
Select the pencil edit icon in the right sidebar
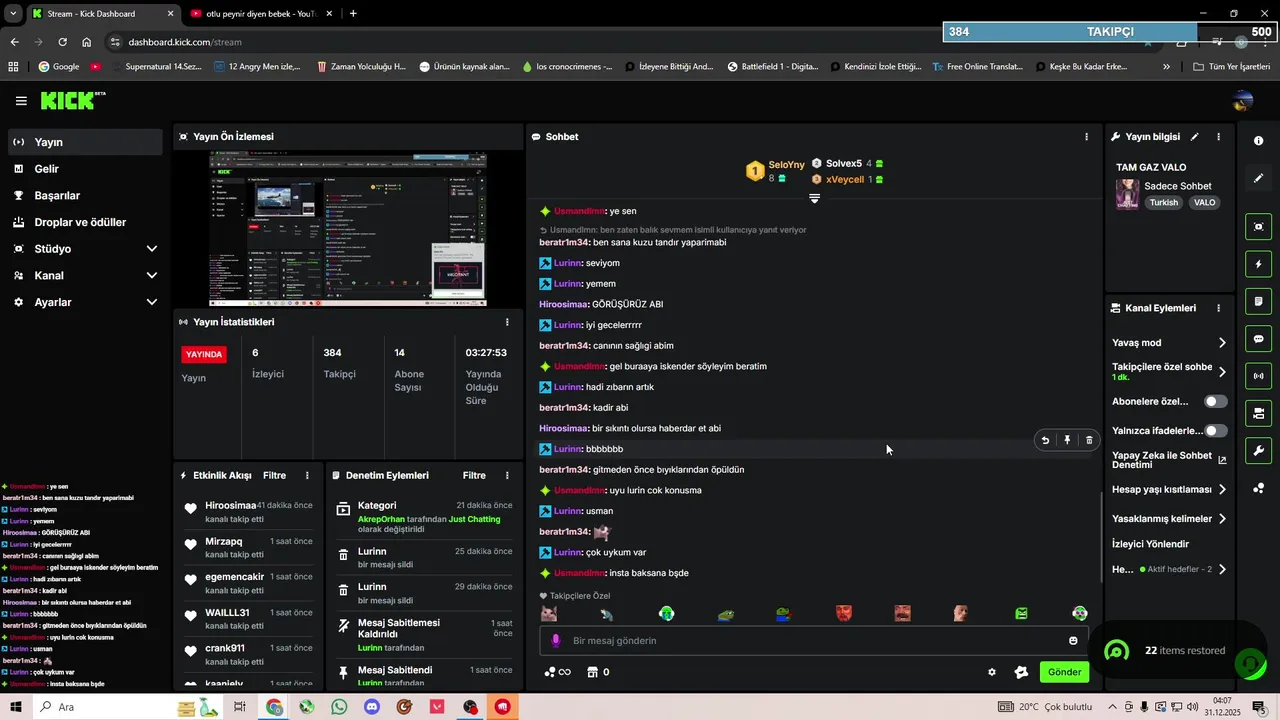tap(1259, 178)
